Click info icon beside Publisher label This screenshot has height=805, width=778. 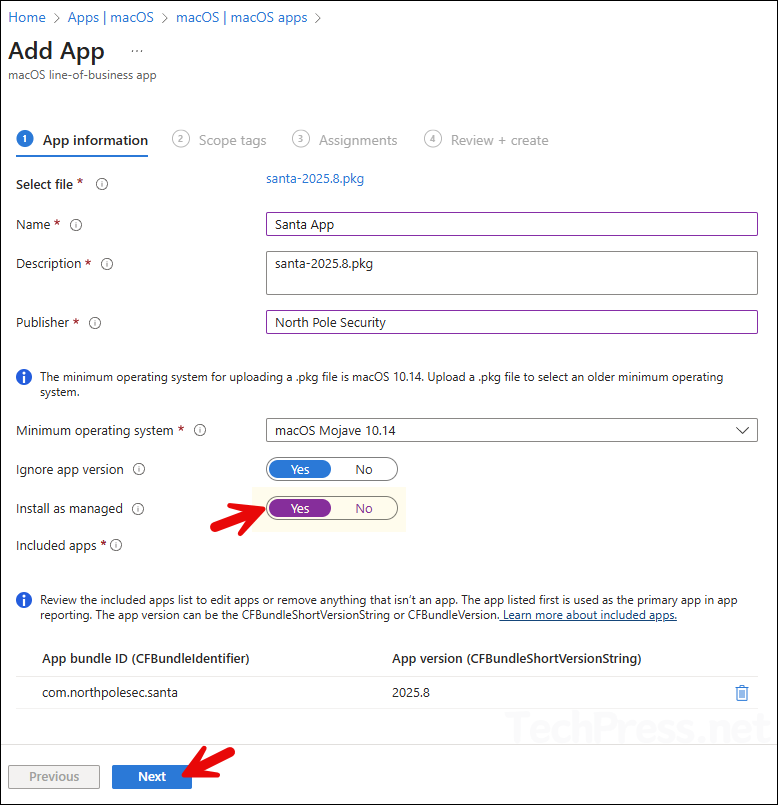95,323
